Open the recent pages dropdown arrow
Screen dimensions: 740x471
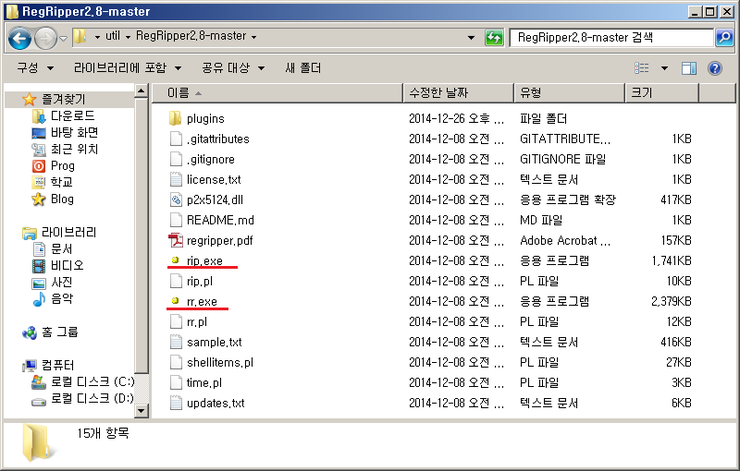pyautogui.click(x=63, y=38)
